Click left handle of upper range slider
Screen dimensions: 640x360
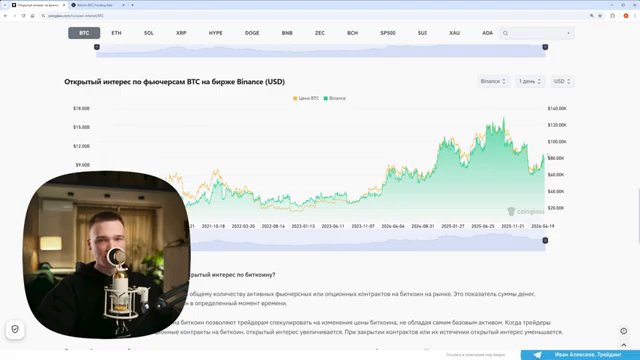(x=97, y=47)
